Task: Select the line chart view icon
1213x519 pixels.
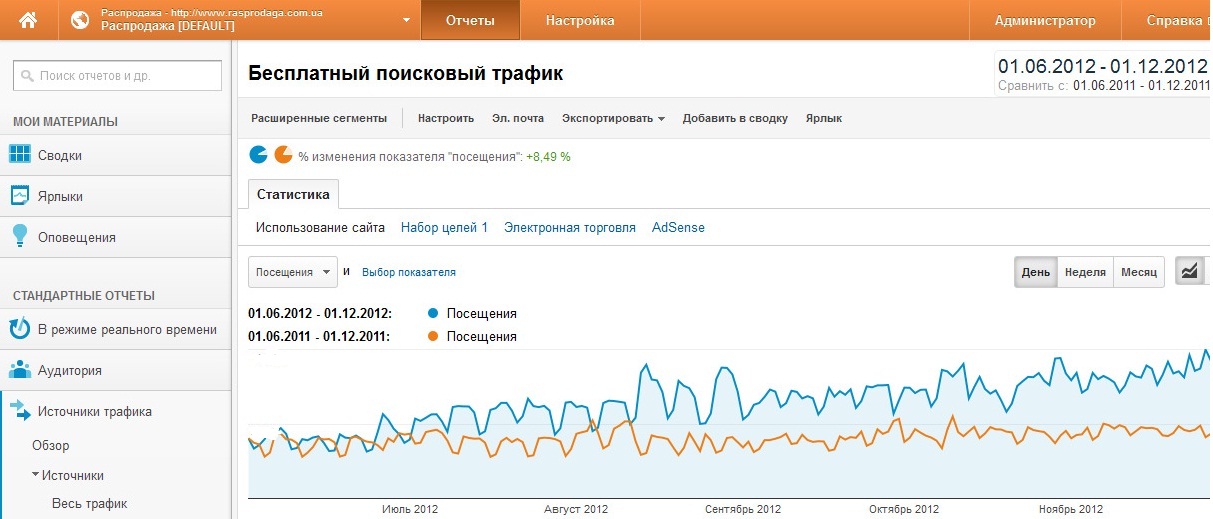Action: click(1190, 272)
